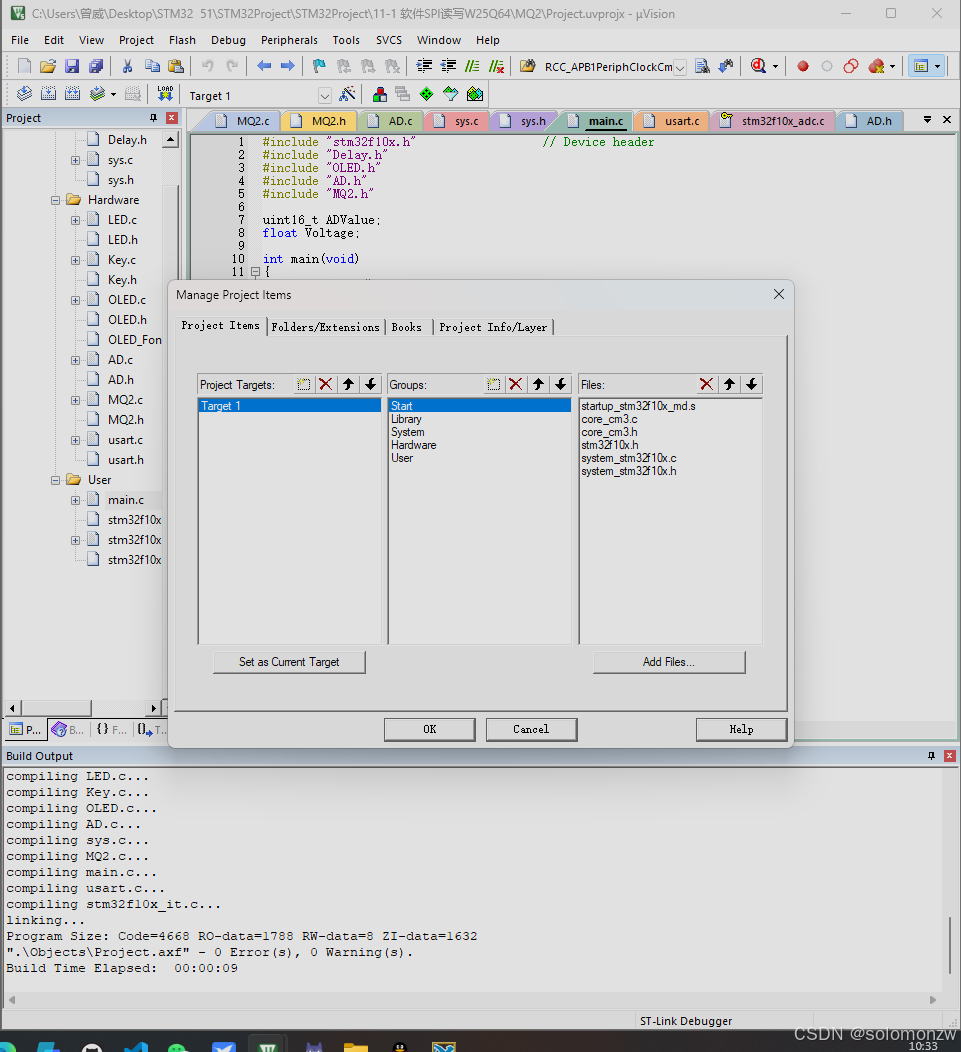Create a new group in Groups list
This screenshot has height=1052, width=961.
coord(493,384)
